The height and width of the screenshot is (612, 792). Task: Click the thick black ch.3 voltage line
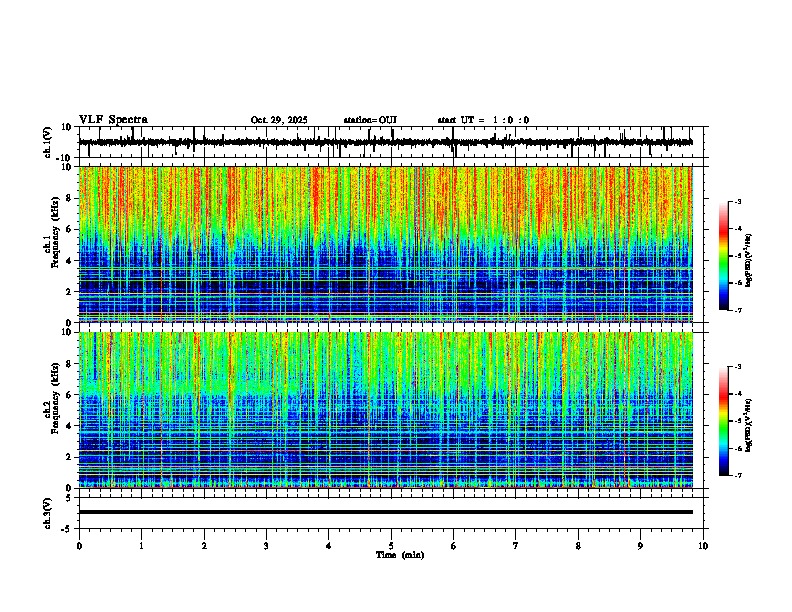[x=386, y=512]
